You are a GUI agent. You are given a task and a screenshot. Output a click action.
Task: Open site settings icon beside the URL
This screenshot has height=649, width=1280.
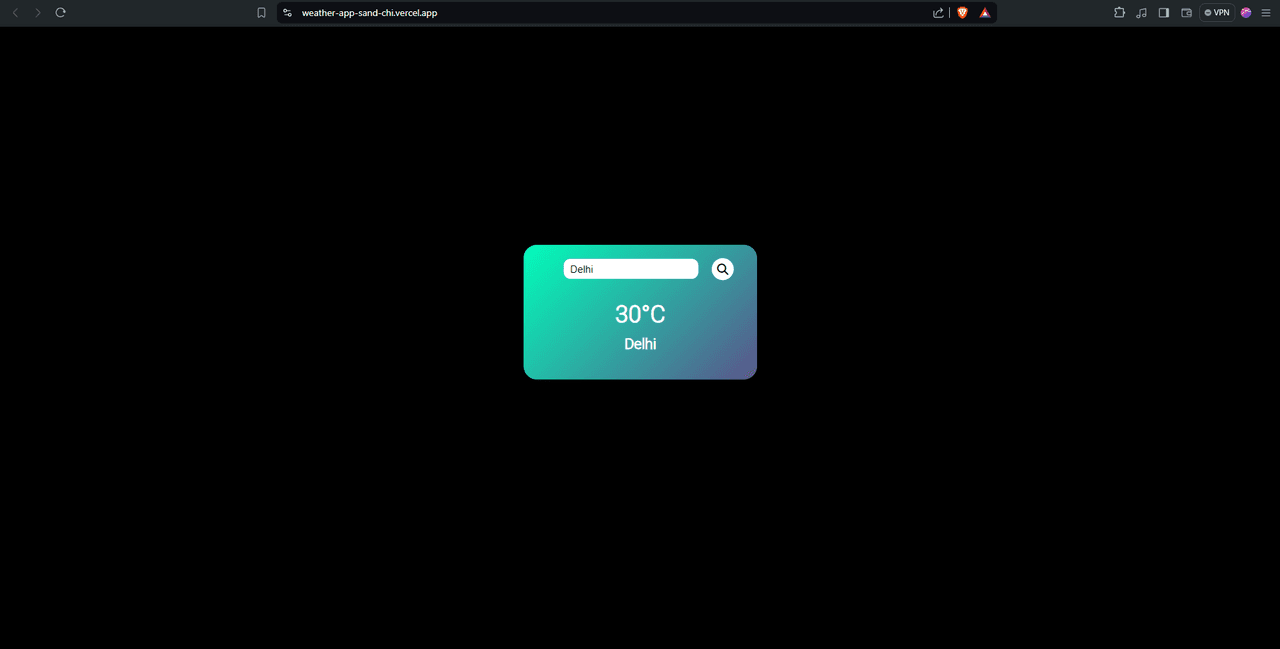287,13
